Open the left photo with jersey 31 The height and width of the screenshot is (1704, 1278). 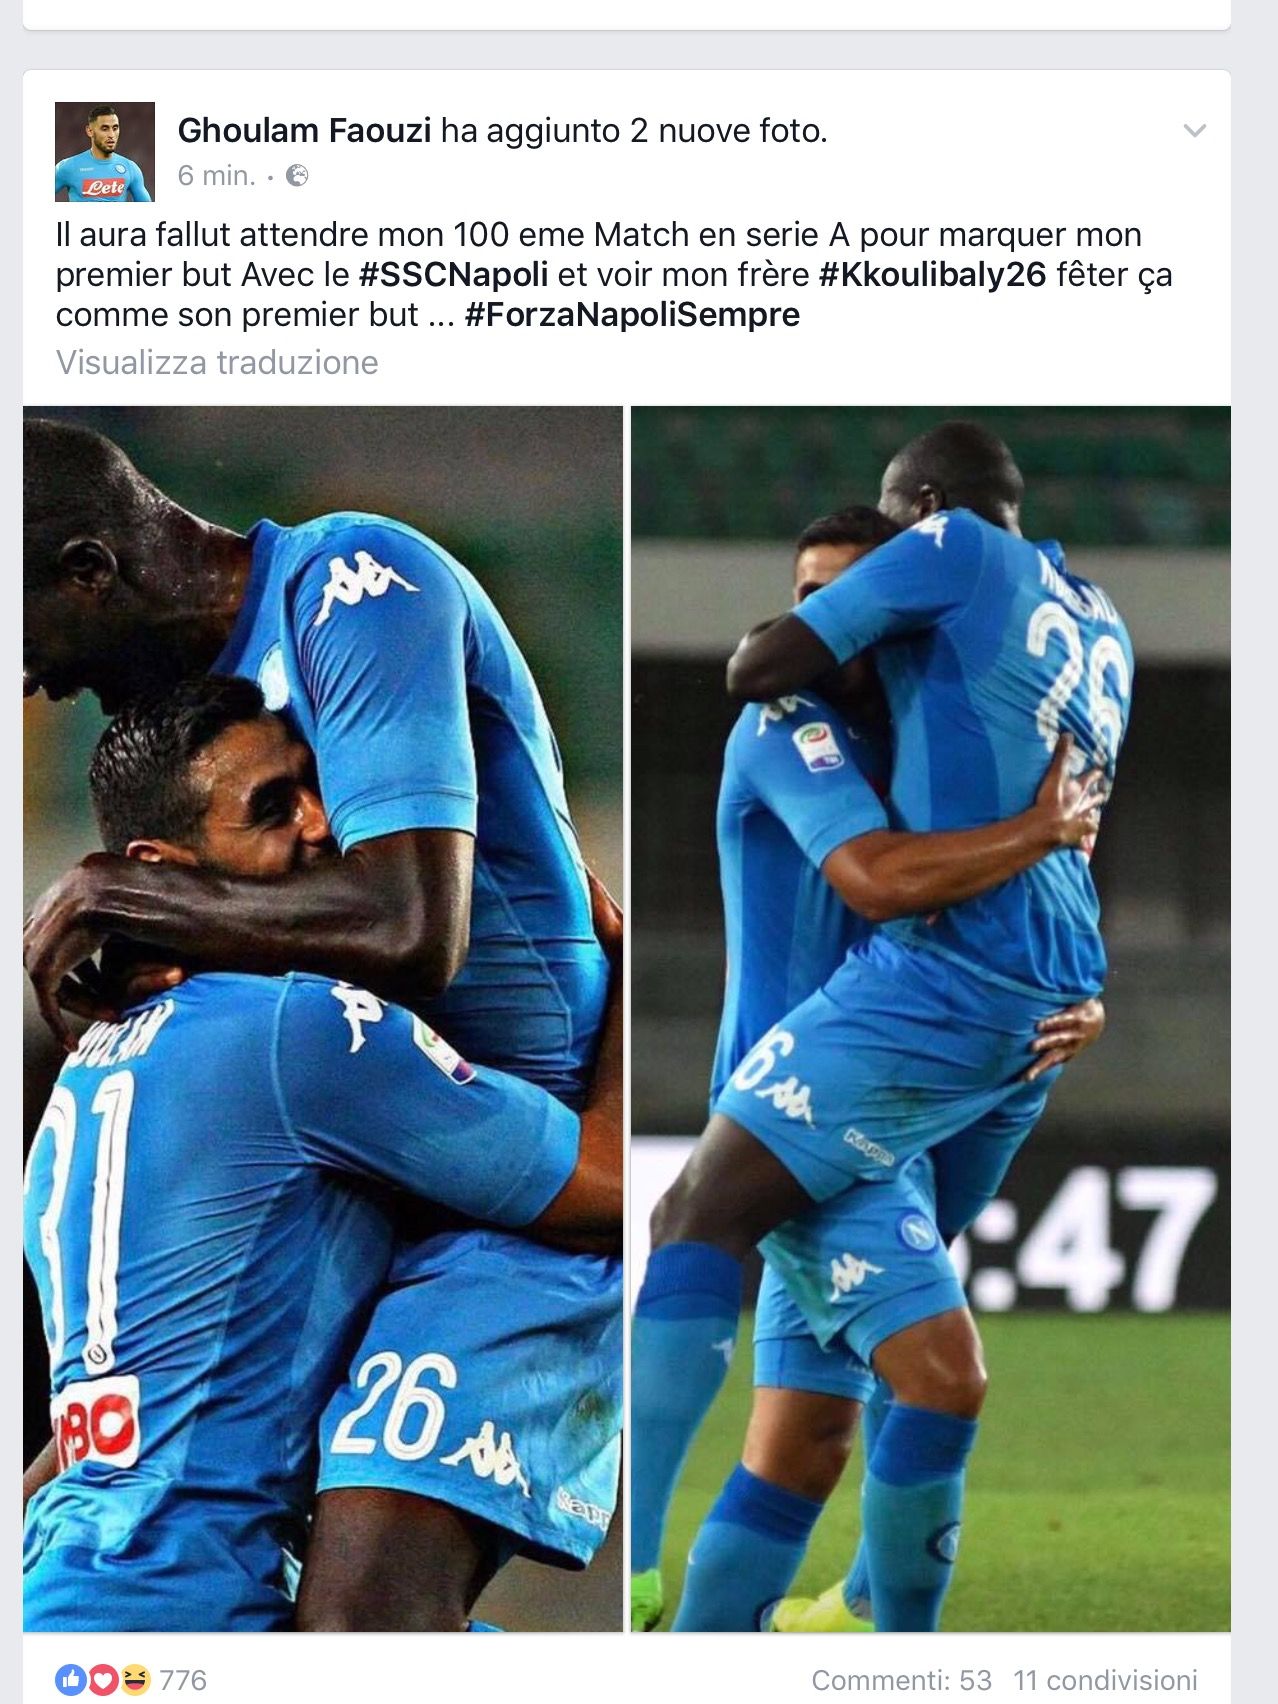(x=323, y=1018)
